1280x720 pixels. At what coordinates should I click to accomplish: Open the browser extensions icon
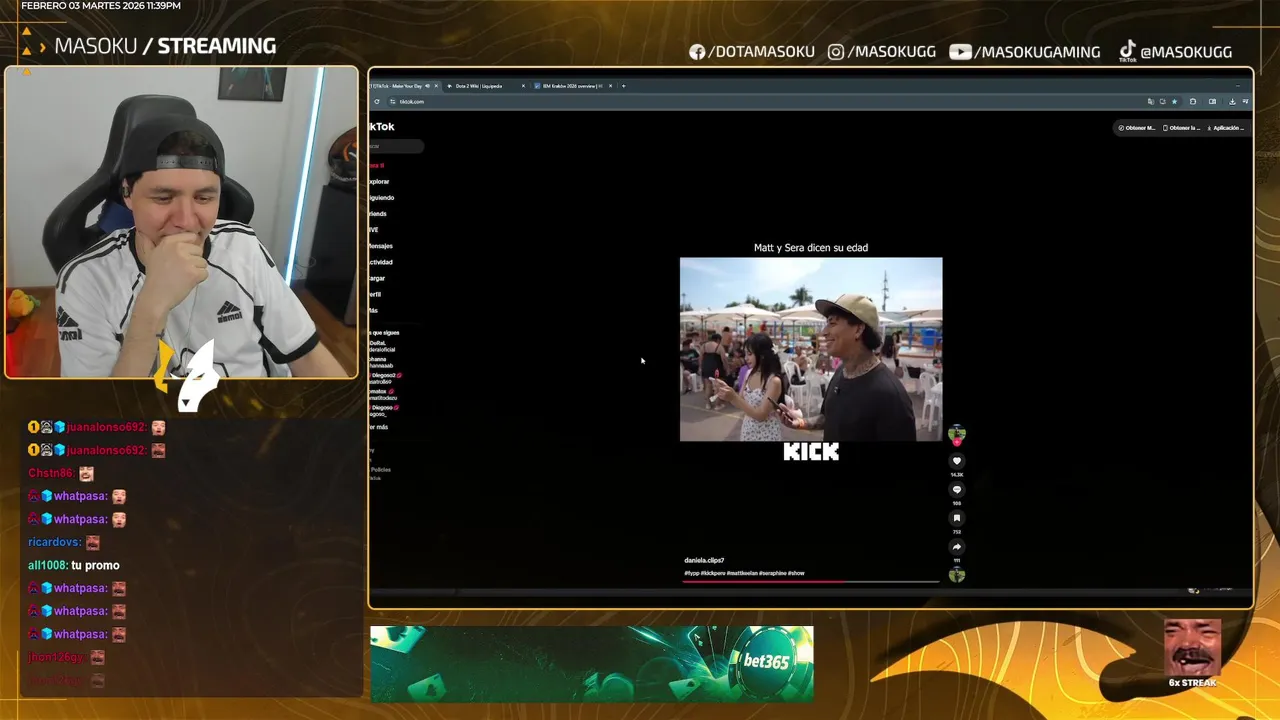pos(1193,101)
